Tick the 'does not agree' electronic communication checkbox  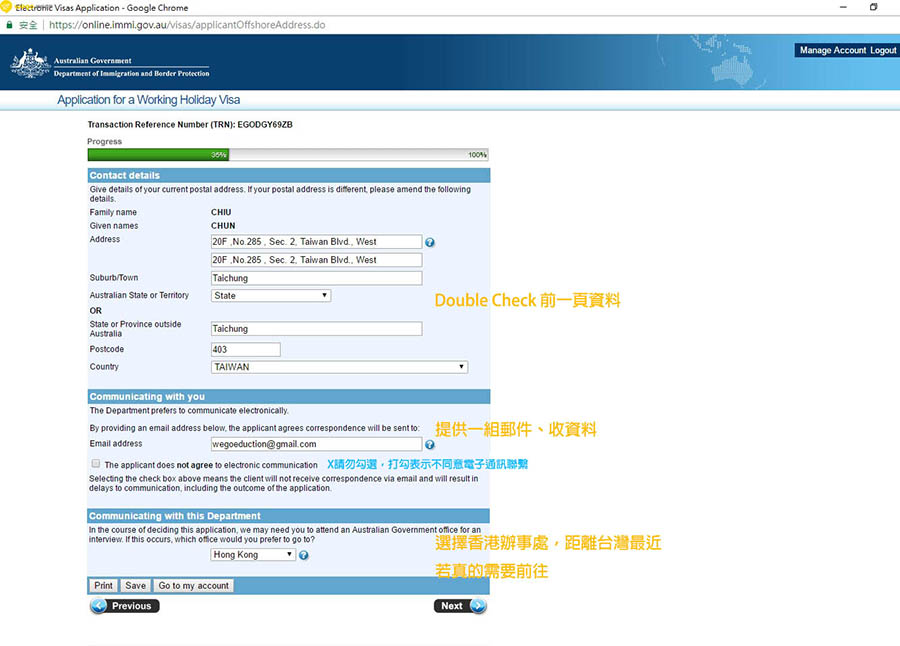click(x=96, y=464)
